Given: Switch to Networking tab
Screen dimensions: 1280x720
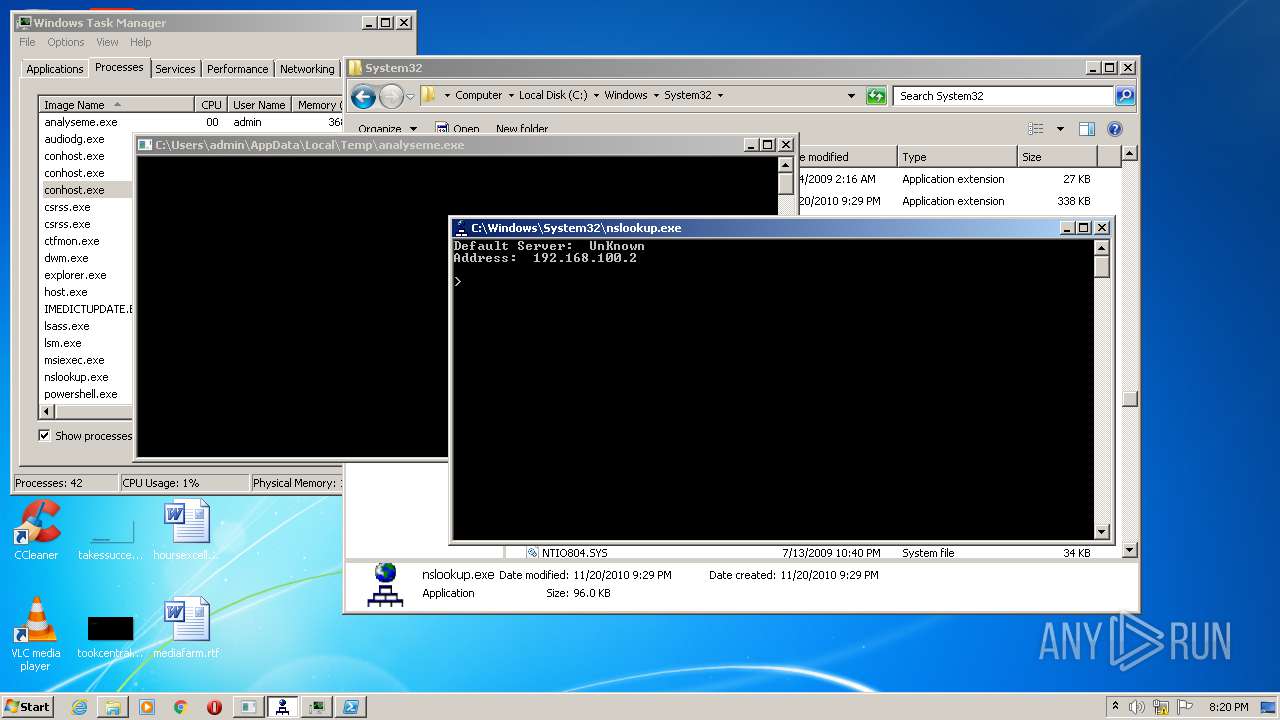Looking at the screenshot, I should 307,69.
